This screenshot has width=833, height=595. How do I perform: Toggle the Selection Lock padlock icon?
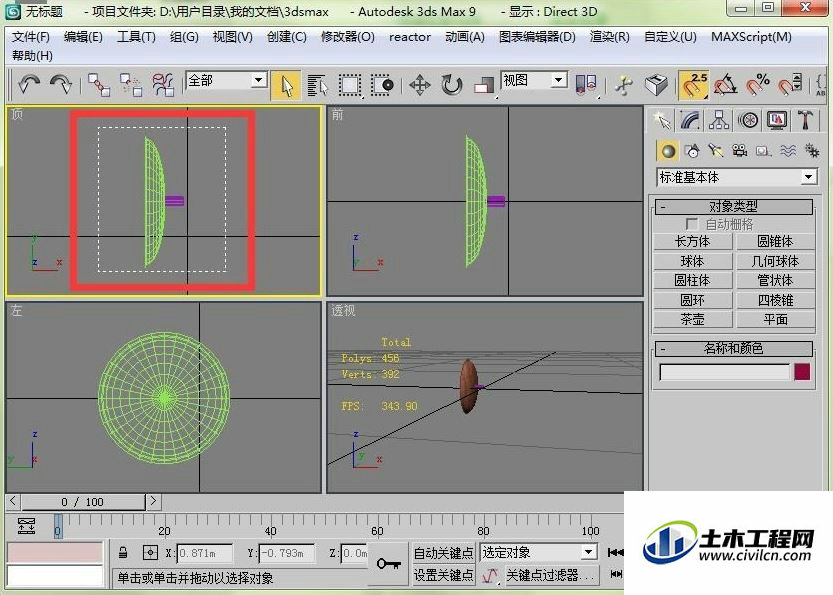pyautogui.click(x=123, y=553)
